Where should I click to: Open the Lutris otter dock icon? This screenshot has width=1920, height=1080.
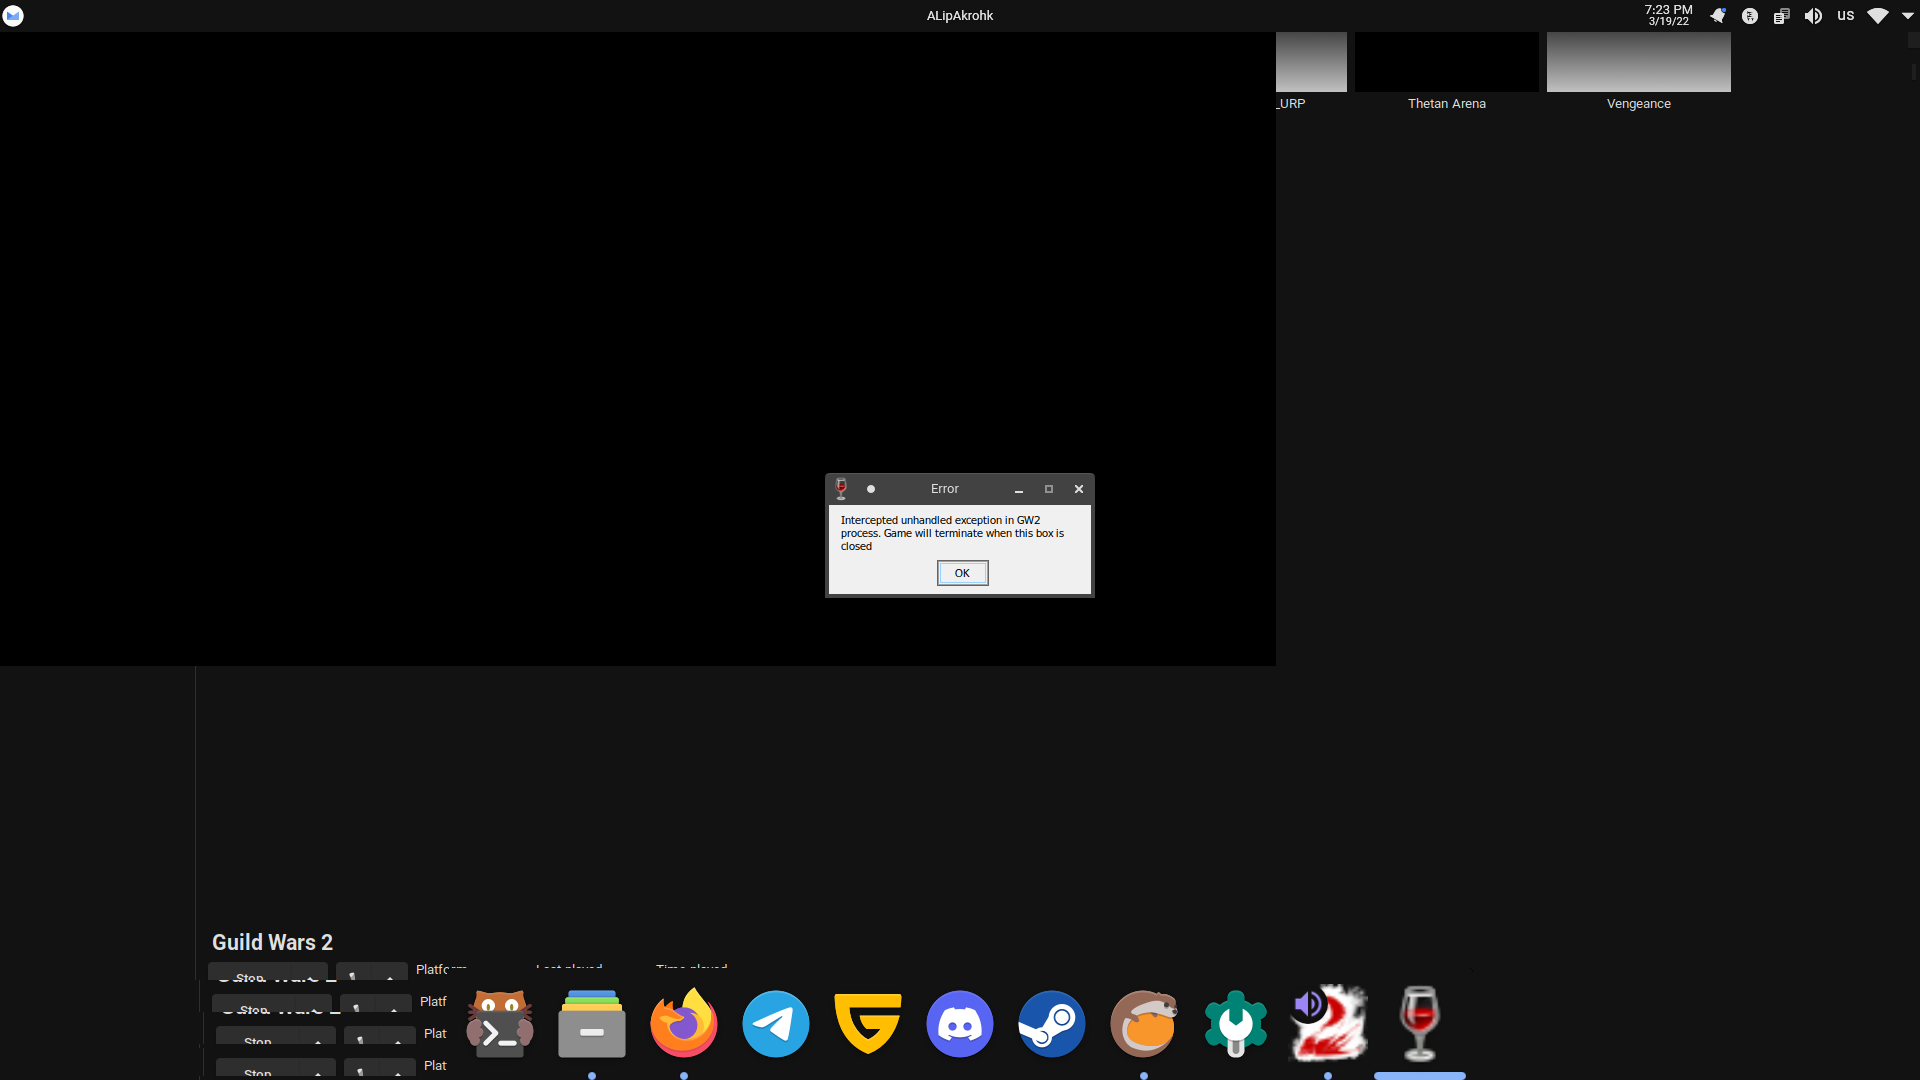[1144, 1024]
